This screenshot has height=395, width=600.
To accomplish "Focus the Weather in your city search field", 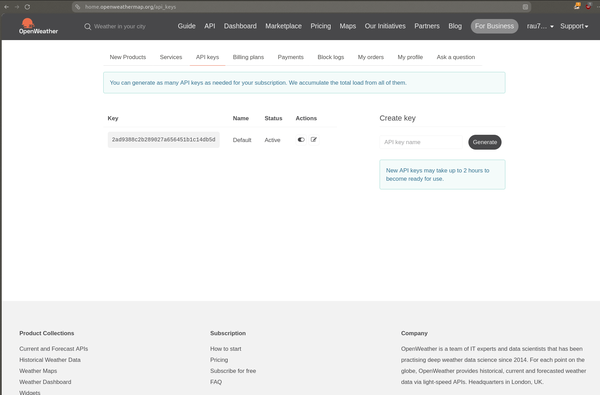I will click(120, 26).
